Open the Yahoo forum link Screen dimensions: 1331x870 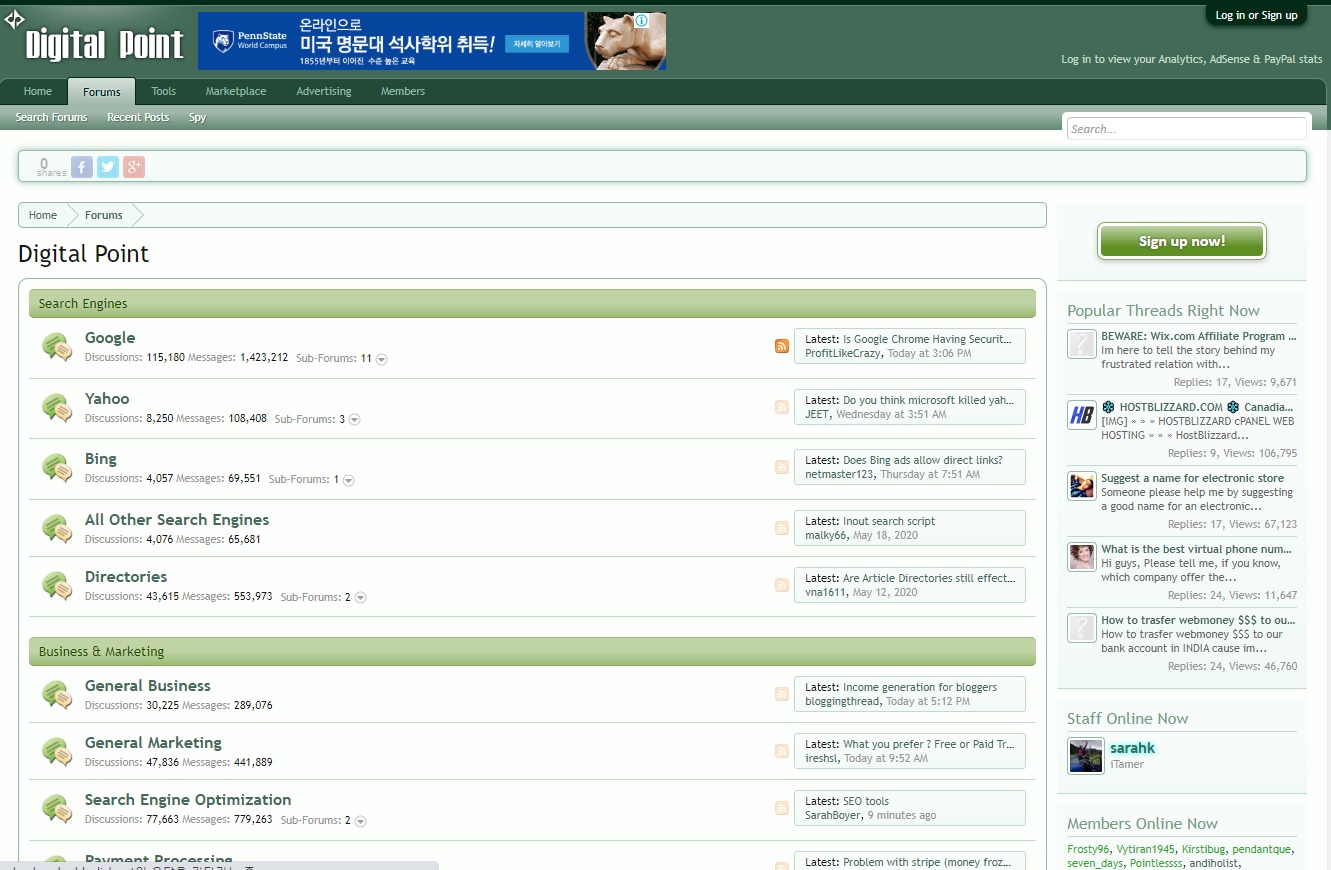(x=107, y=399)
